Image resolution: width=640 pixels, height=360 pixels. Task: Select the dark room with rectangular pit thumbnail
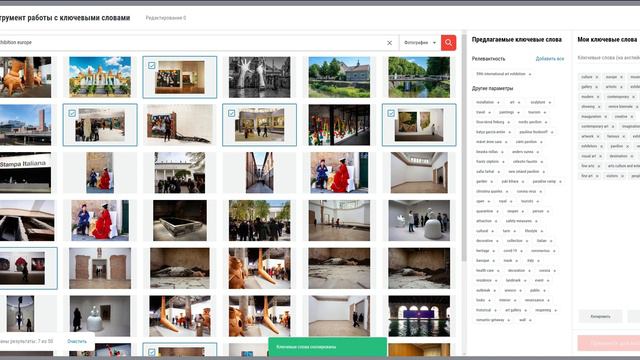point(180,220)
